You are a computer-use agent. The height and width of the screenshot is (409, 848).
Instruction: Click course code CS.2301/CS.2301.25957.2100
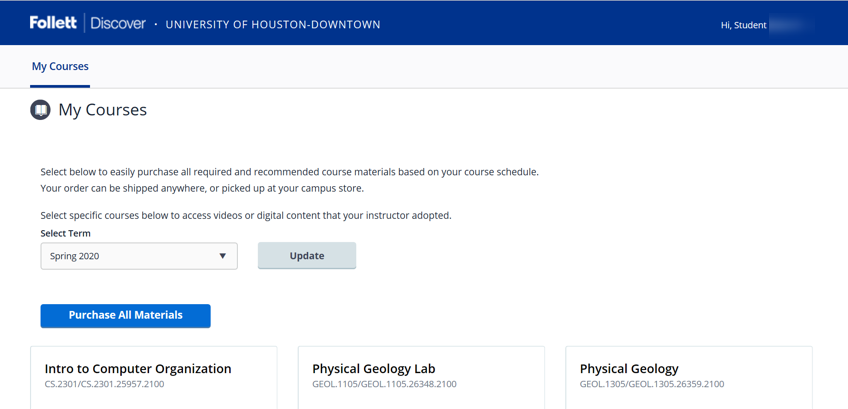[x=104, y=385]
